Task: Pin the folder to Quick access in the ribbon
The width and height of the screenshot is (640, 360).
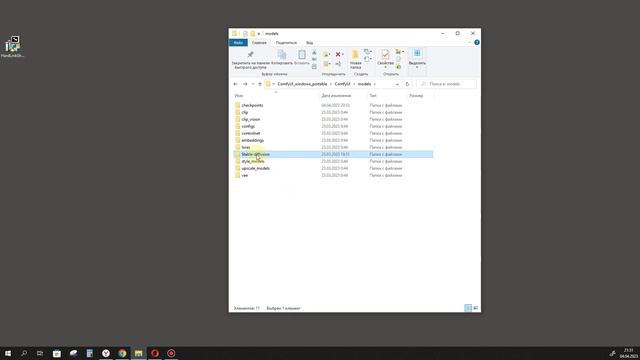Action: 251,59
